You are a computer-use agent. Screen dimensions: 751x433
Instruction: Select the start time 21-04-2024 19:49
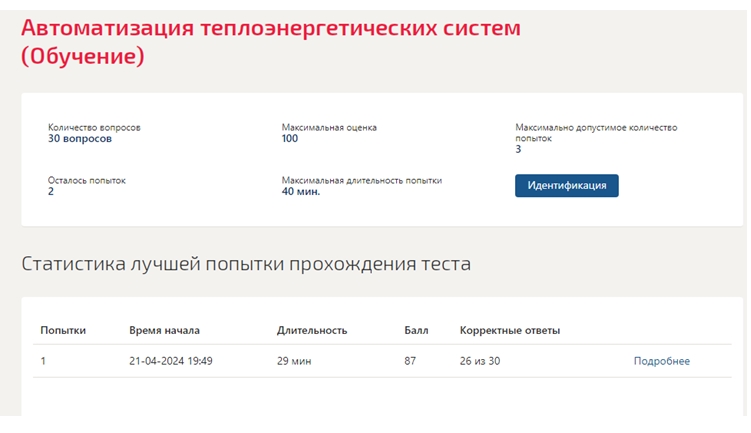tap(171, 361)
